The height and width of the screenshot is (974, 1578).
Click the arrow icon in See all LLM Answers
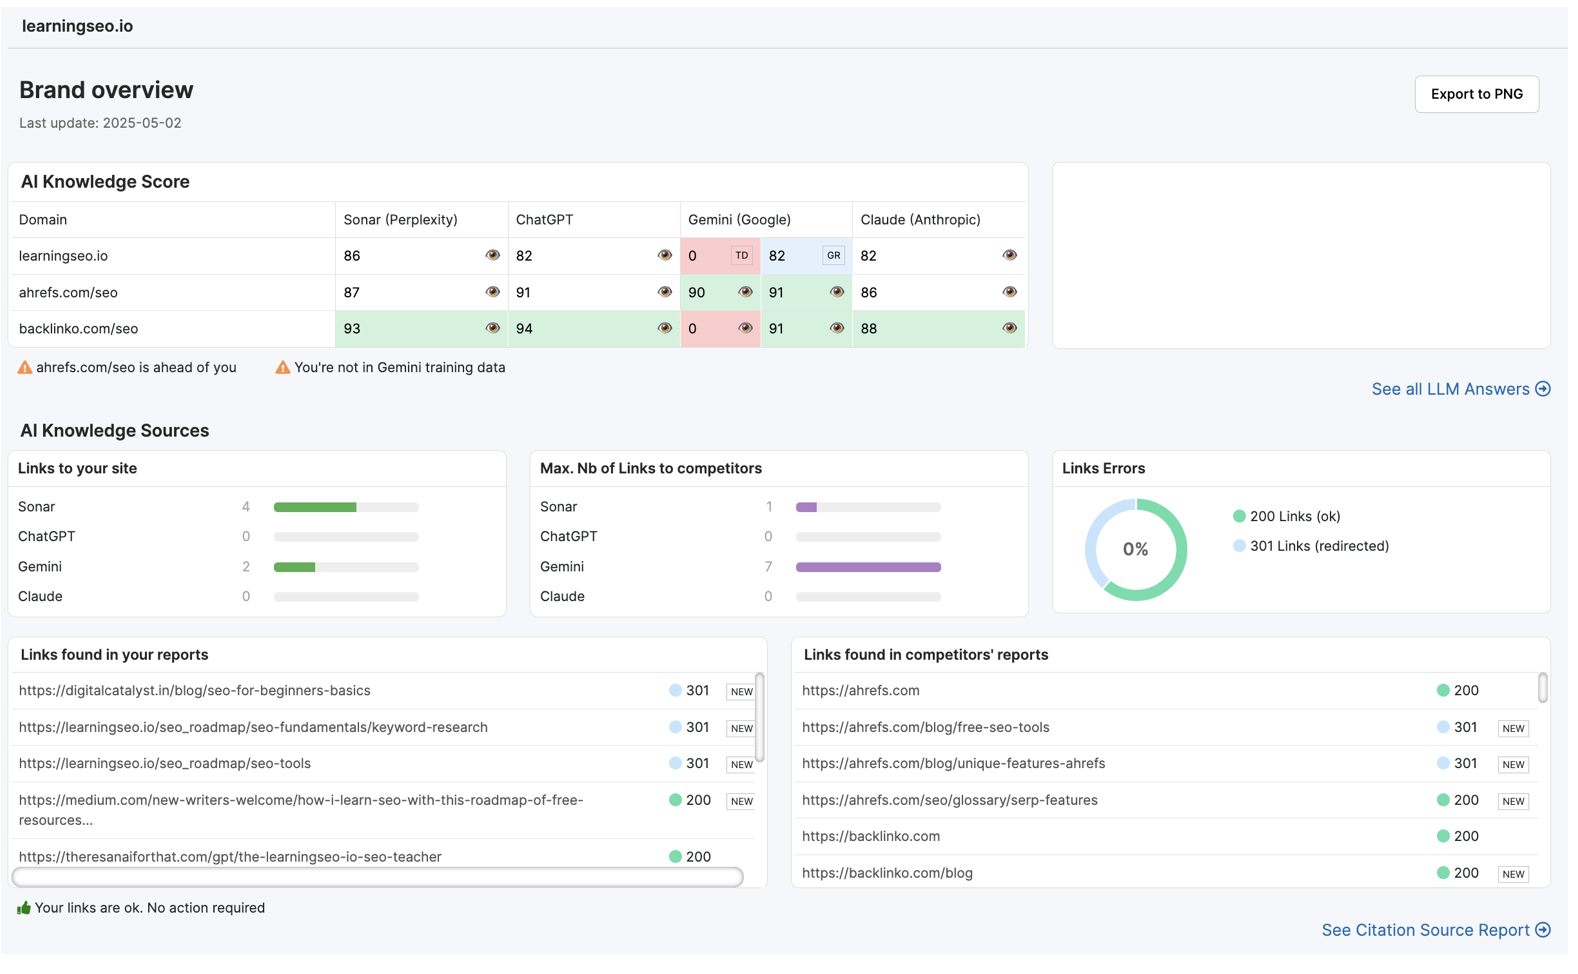tap(1543, 389)
